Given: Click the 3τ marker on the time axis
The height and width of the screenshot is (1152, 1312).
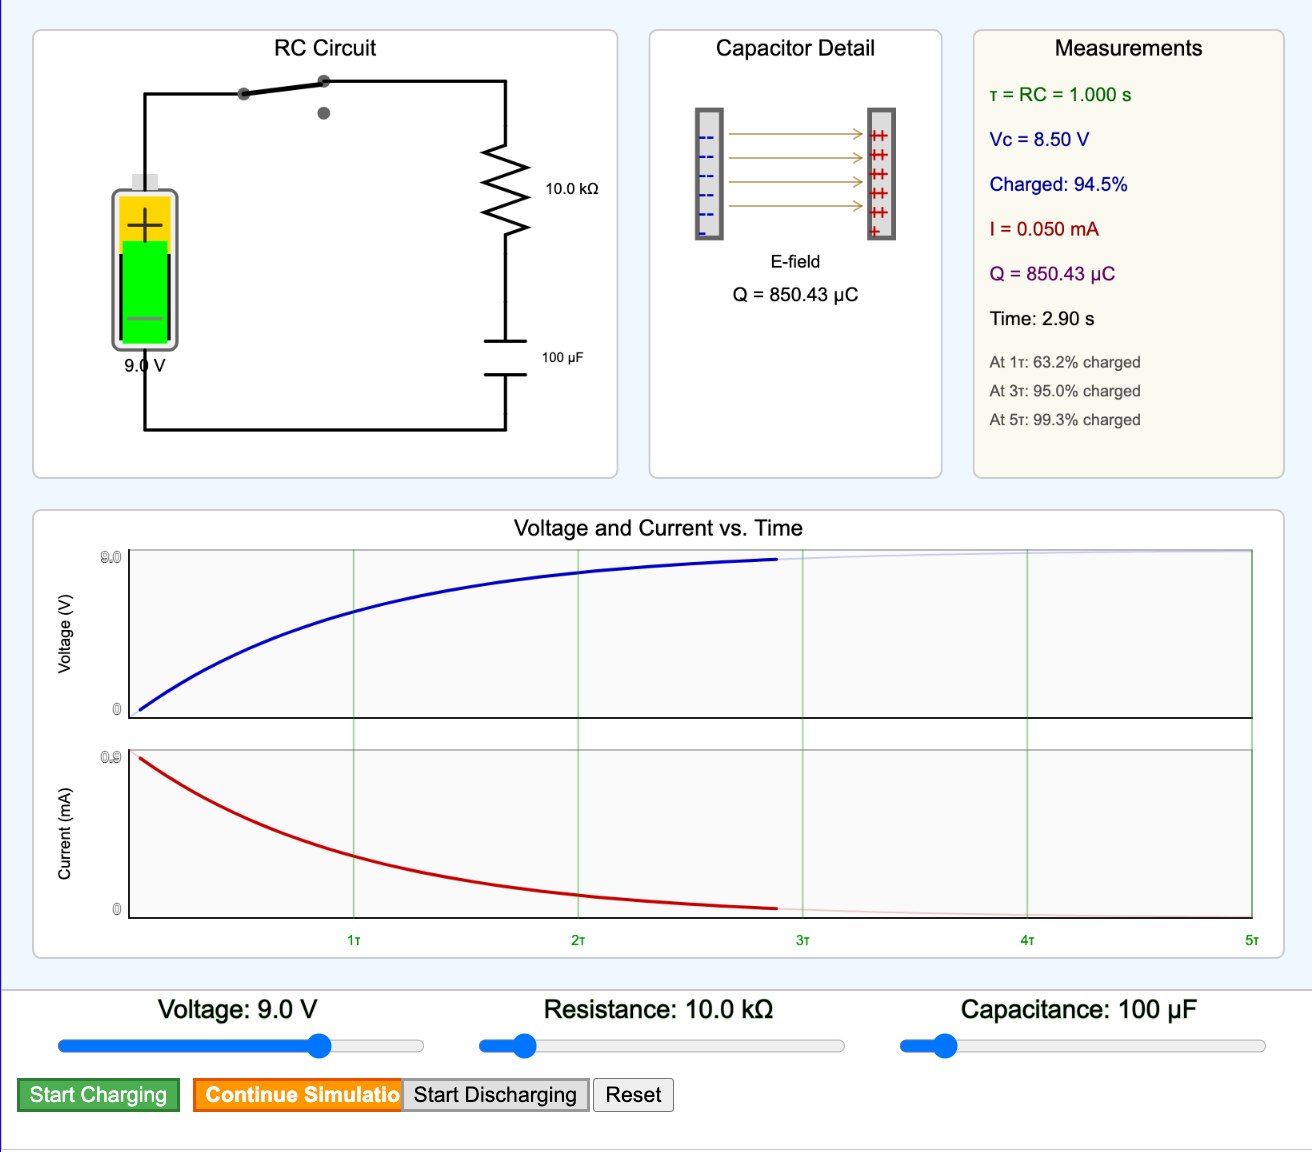Looking at the screenshot, I should coord(803,941).
